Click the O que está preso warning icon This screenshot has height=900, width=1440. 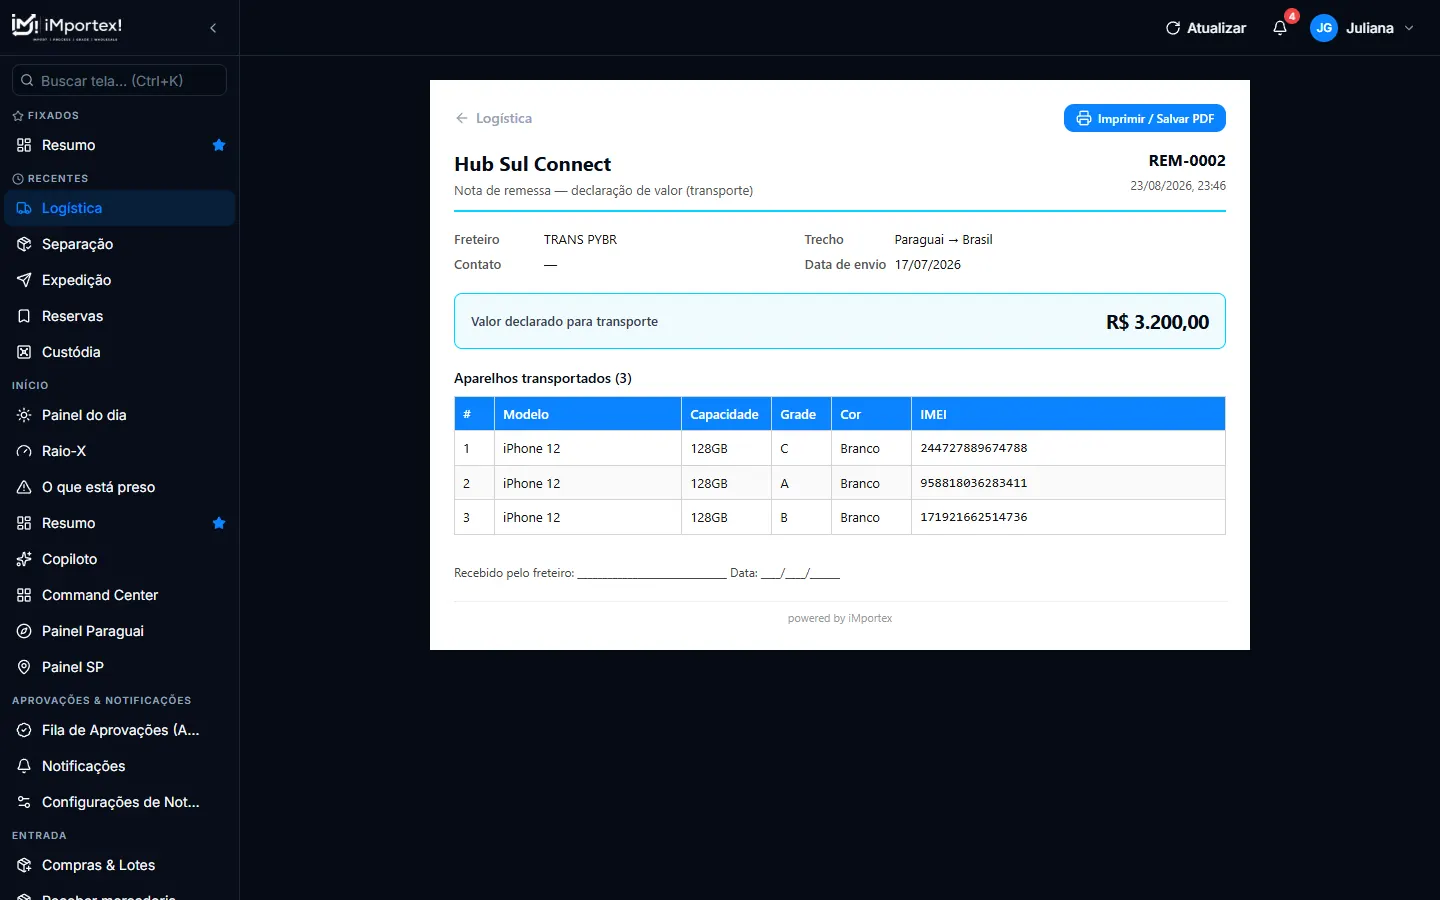point(24,487)
